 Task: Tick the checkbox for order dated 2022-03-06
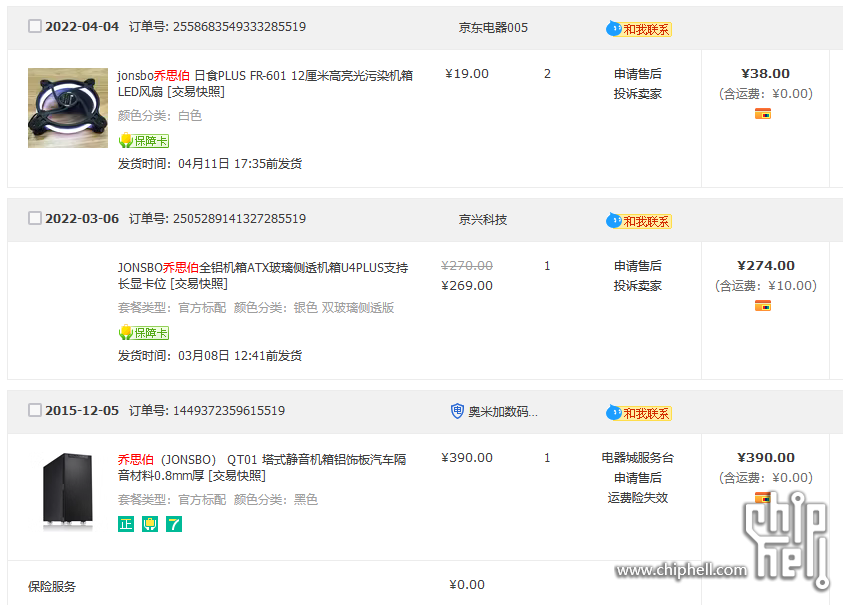[x=35, y=218]
